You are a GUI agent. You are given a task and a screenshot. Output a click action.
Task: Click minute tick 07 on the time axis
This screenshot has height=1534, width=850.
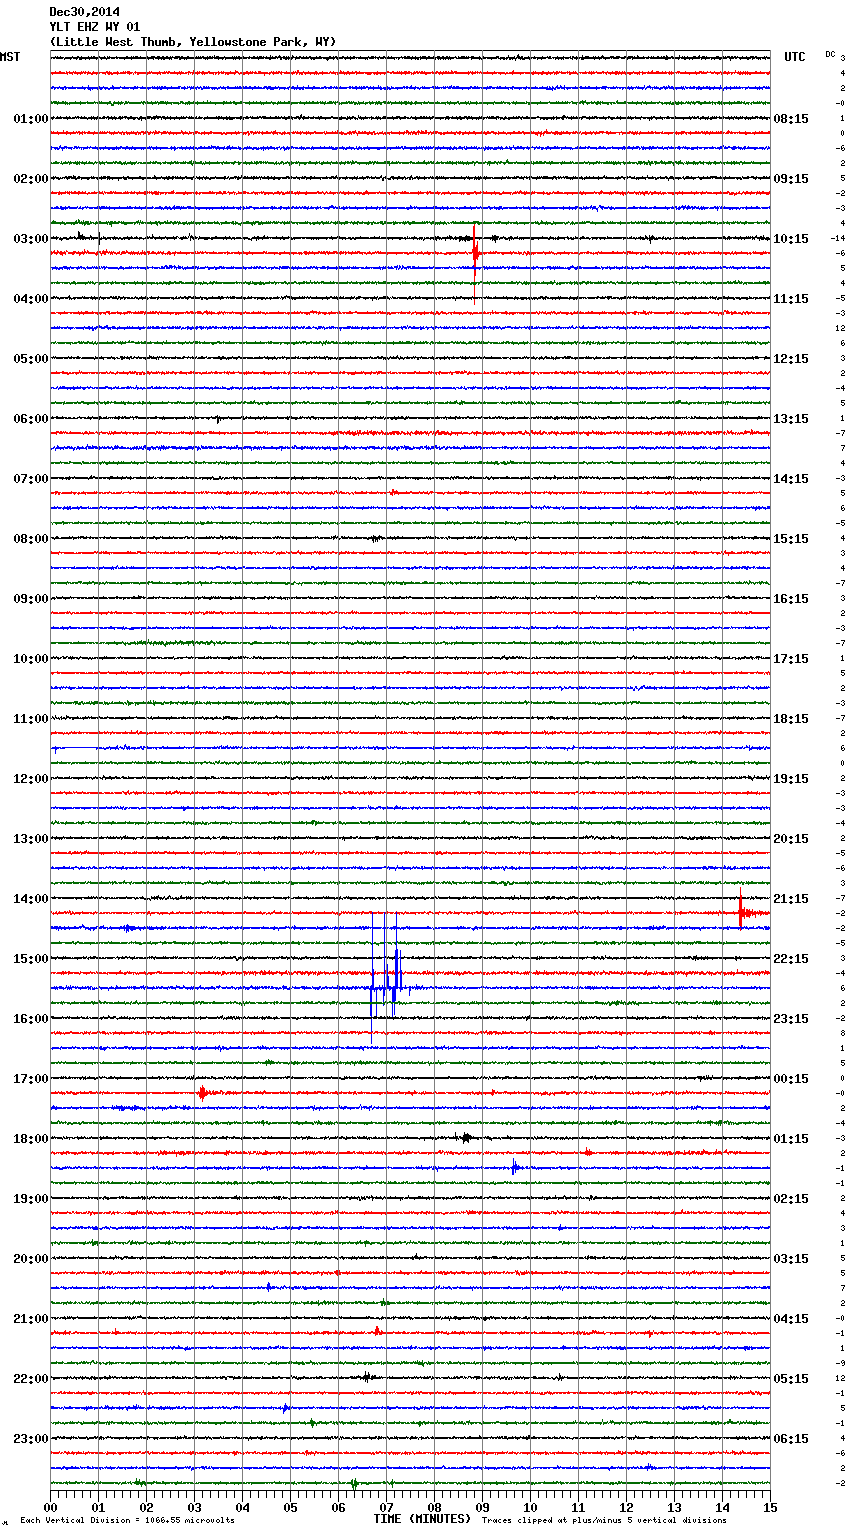pos(386,1507)
